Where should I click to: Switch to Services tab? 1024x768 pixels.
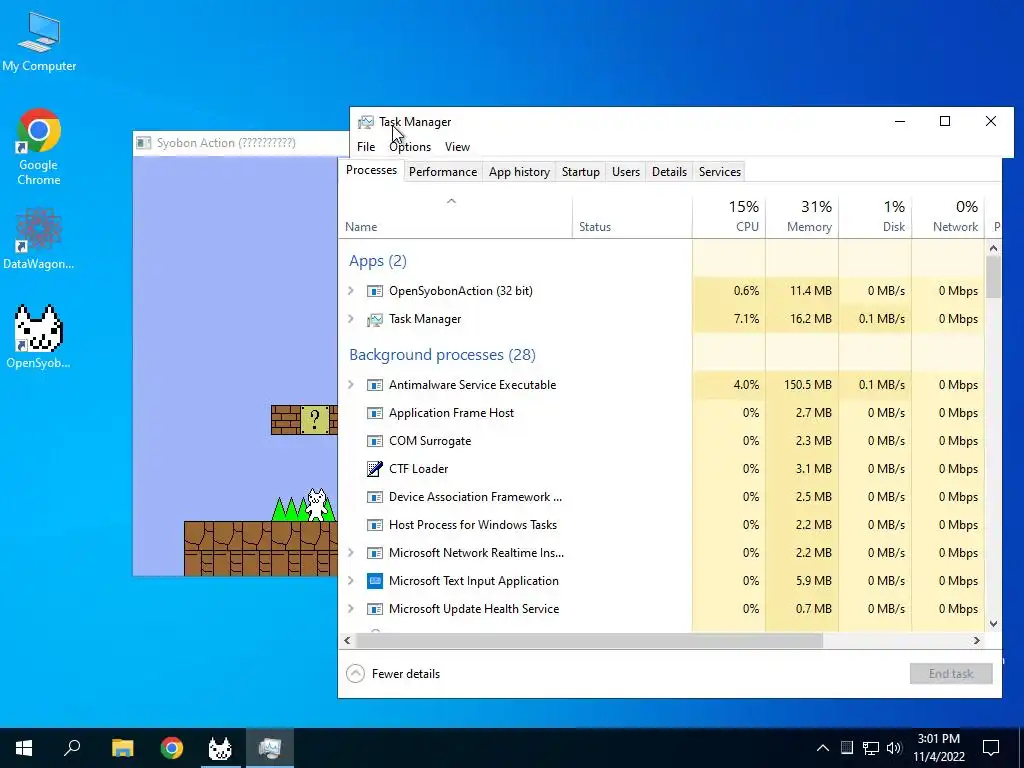720,172
